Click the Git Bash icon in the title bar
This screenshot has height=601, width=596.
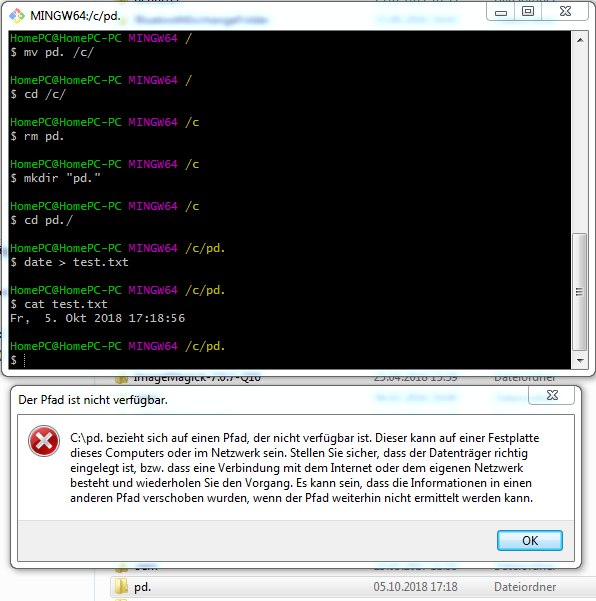point(17,15)
